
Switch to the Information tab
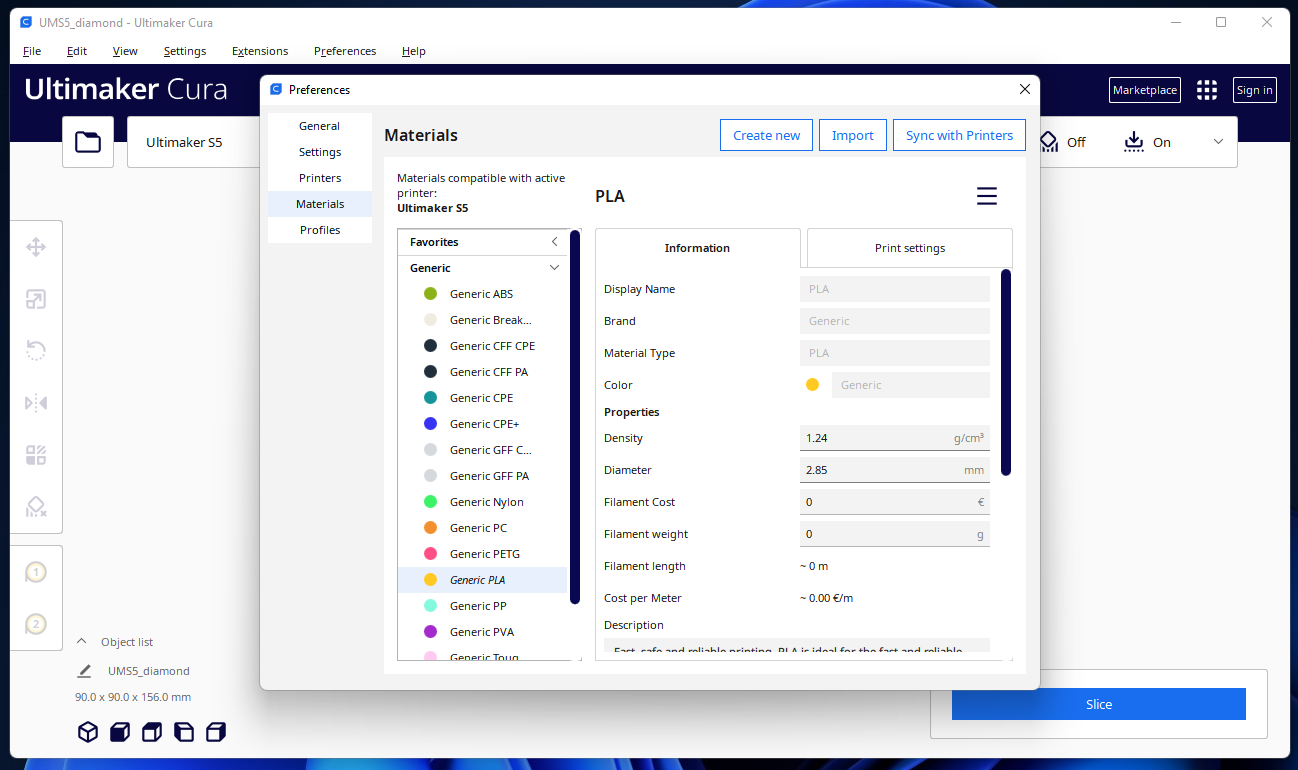pos(698,248)
